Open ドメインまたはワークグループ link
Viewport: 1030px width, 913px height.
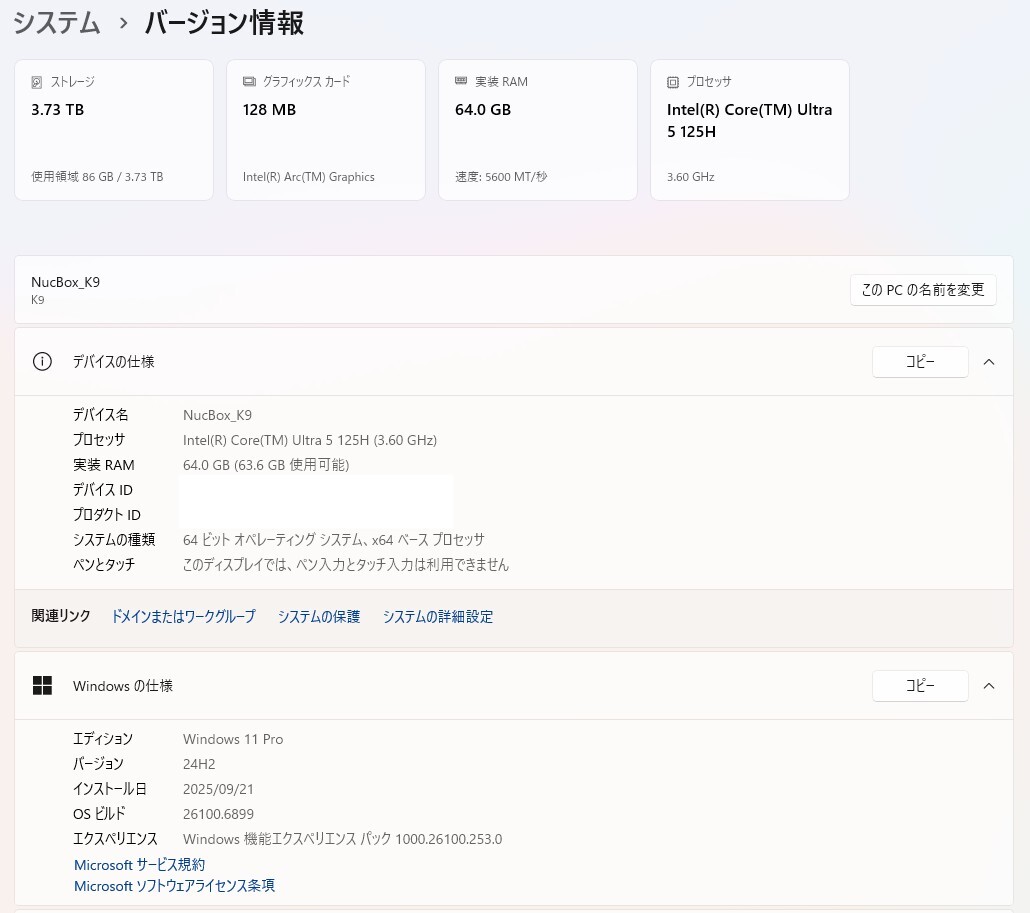[183, 616]
